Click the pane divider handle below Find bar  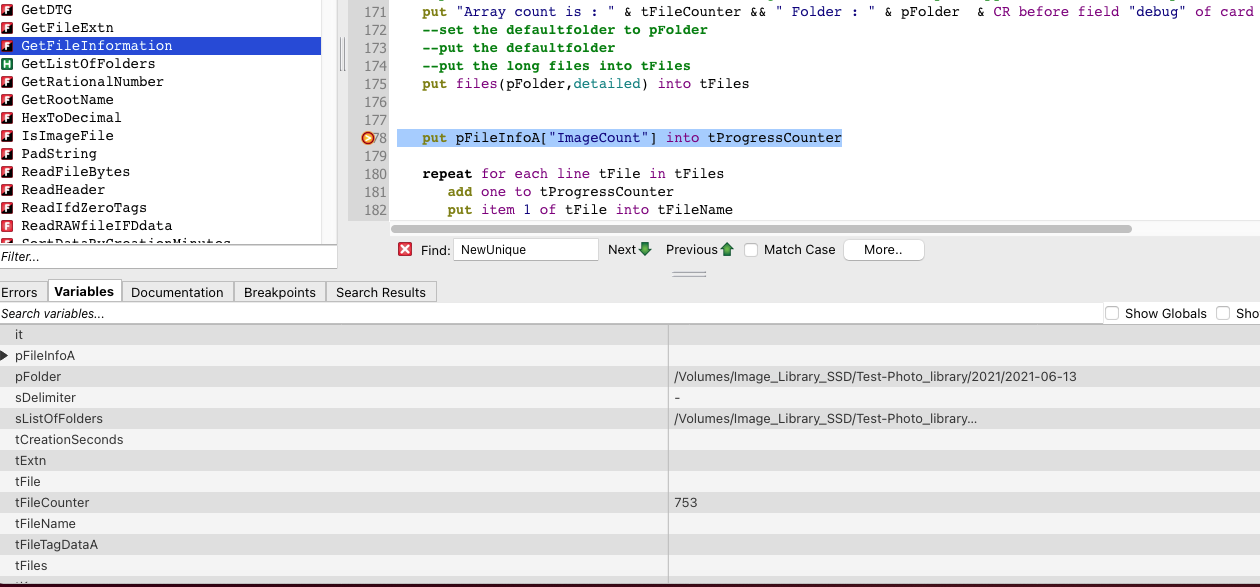pyautogui.click(x=689, y=274)
